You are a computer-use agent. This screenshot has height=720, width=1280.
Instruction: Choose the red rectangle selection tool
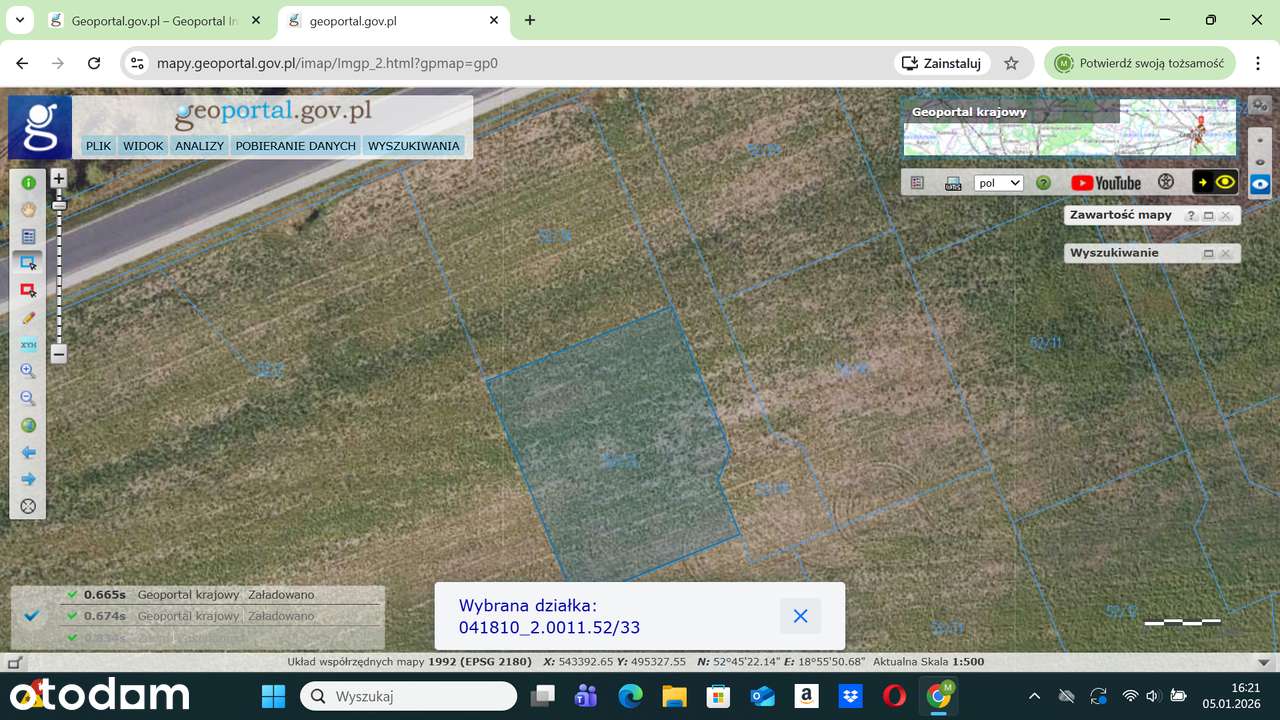28,290
